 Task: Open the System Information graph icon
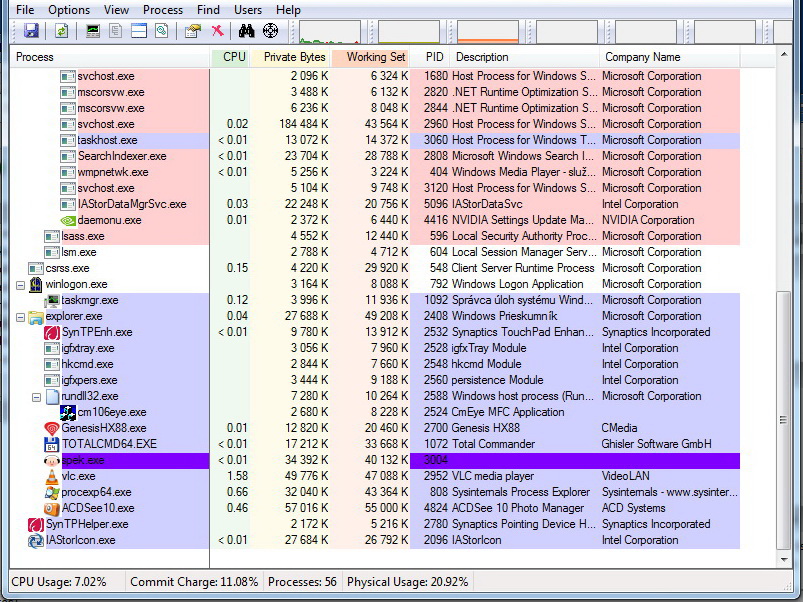[x=93, y=31]
